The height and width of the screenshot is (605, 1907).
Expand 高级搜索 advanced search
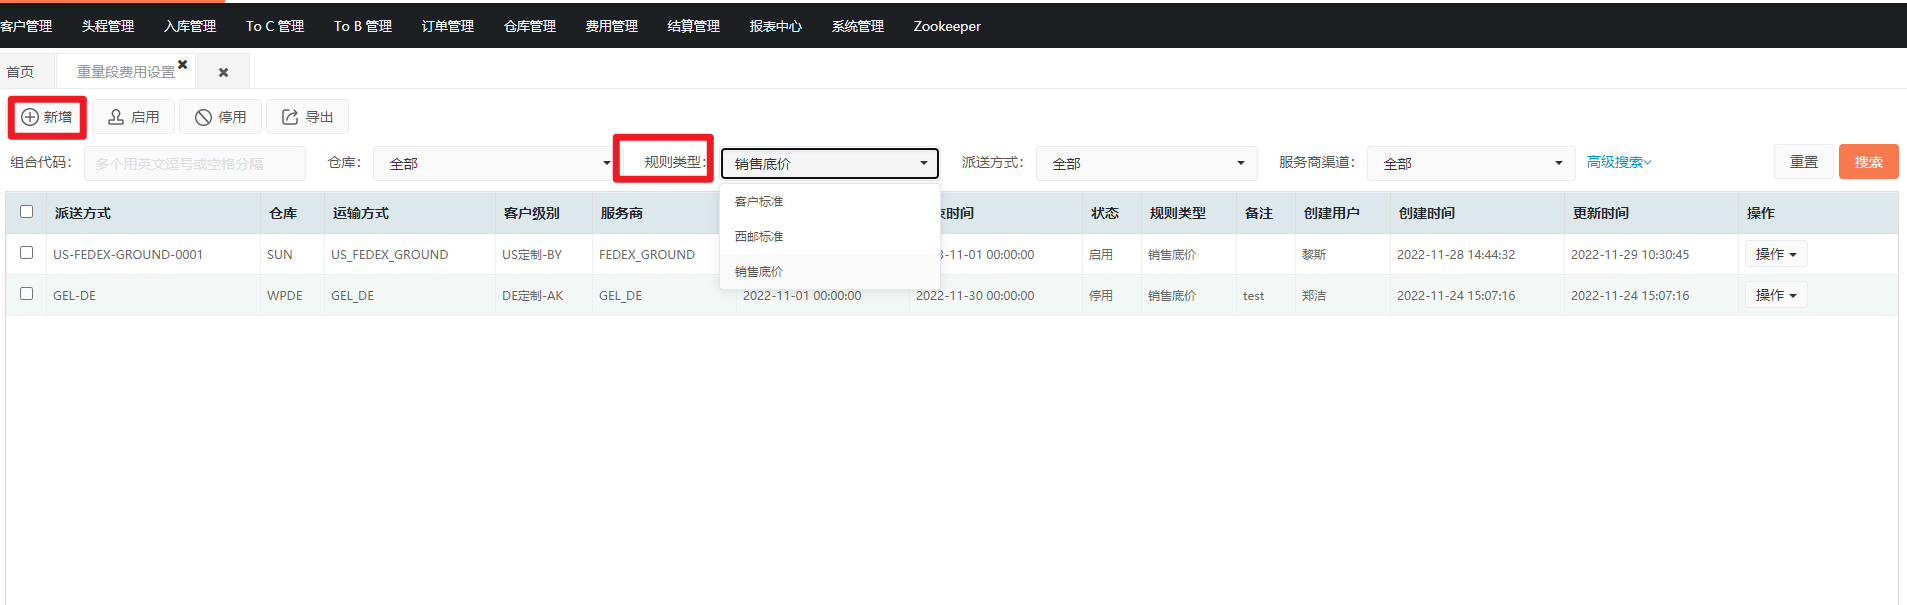[x=1619, y=162]
